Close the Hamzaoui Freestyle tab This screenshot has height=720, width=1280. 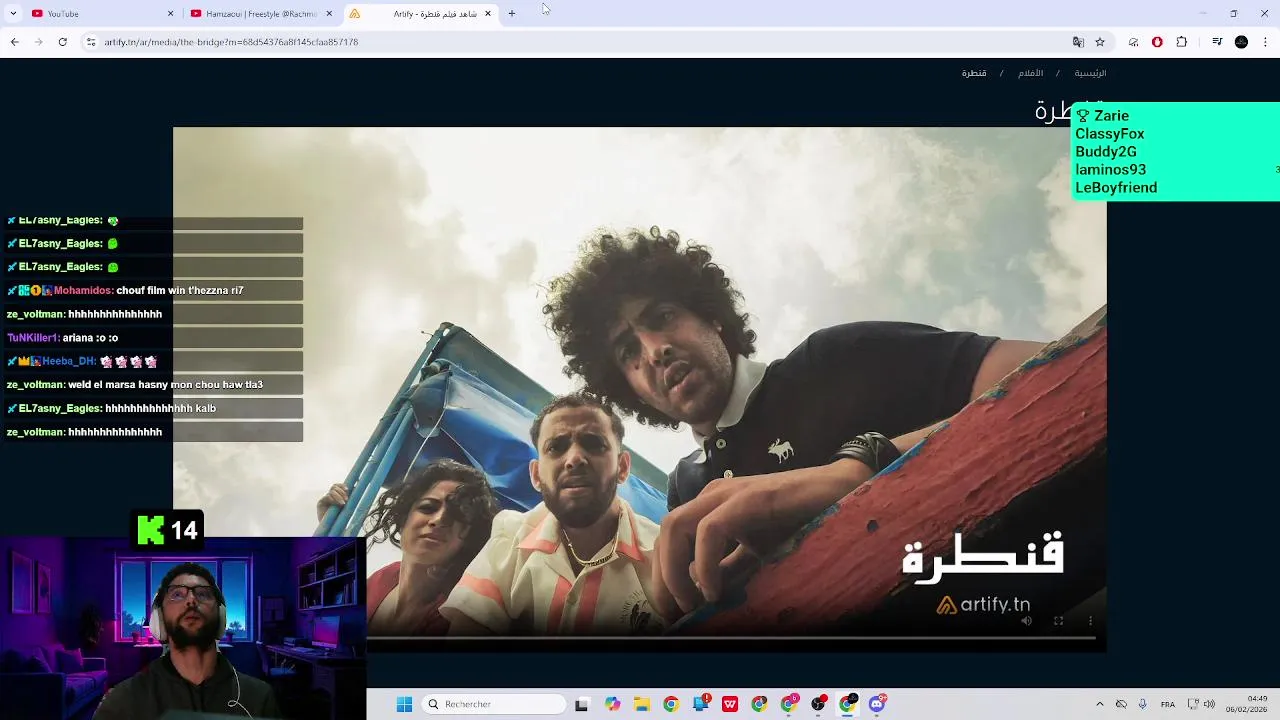click(x=329, y=13)
